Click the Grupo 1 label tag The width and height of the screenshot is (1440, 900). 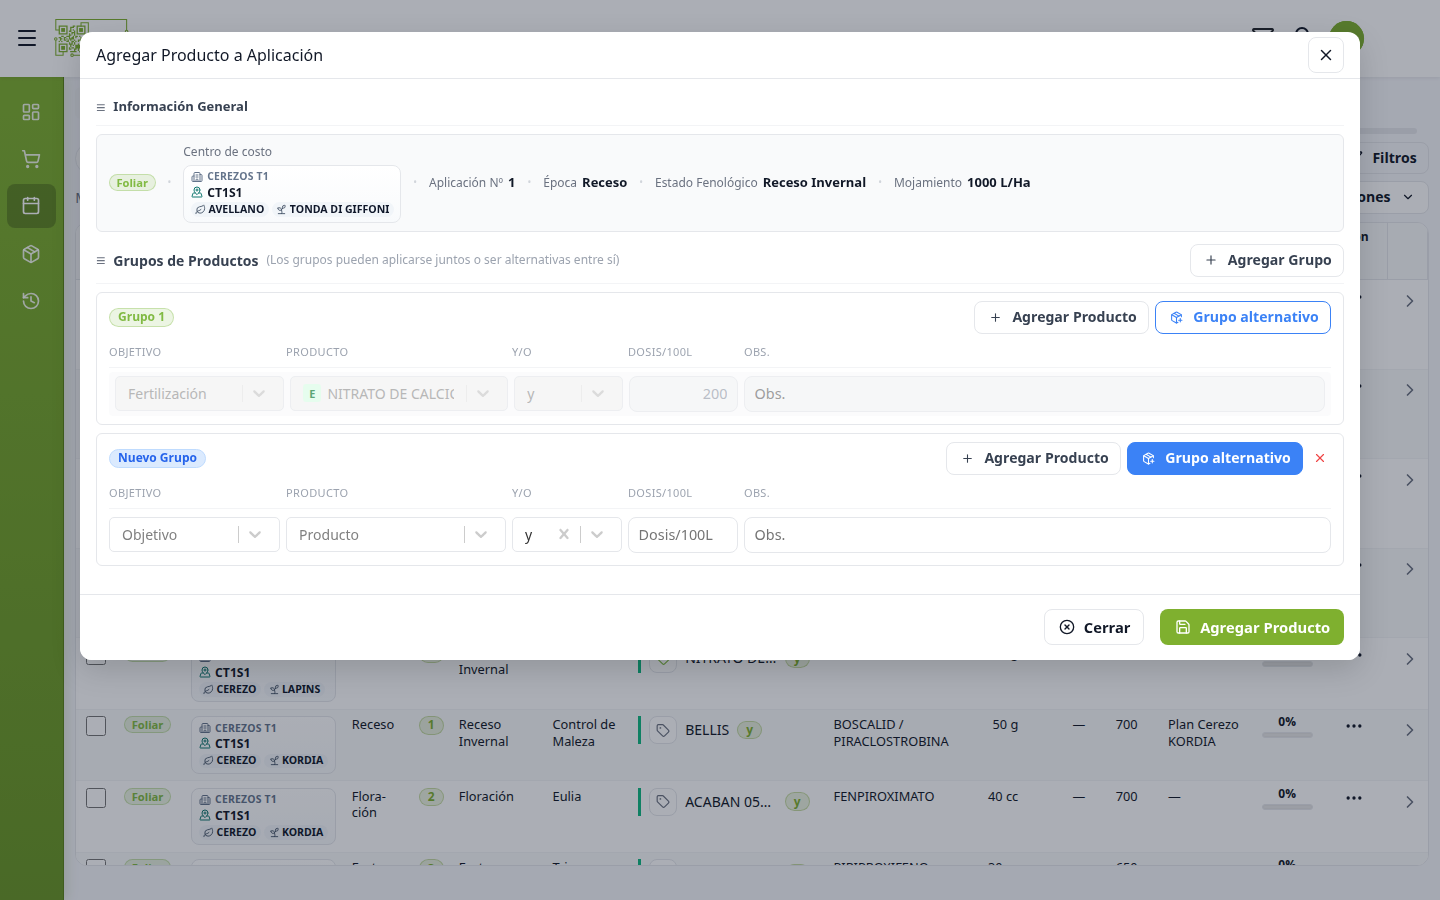click(x=141, y=317)
